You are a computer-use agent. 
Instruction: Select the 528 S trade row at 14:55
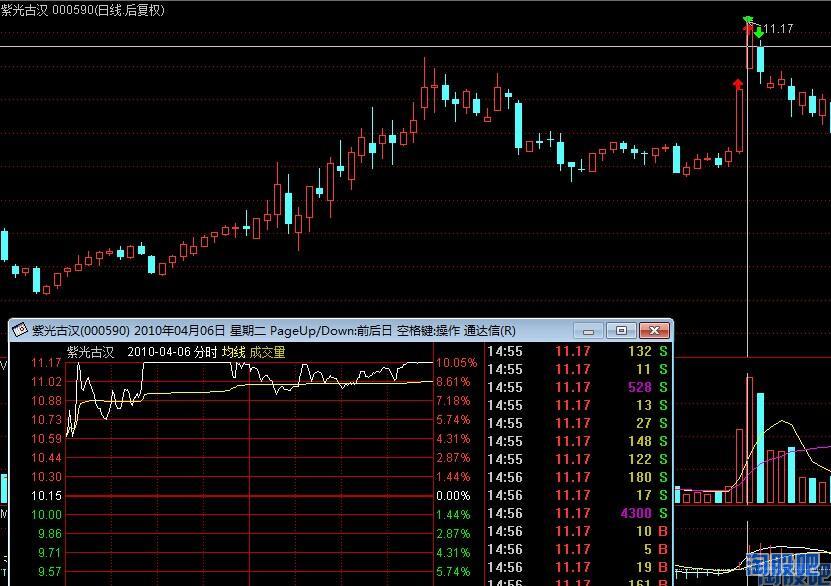coord(578,387)
